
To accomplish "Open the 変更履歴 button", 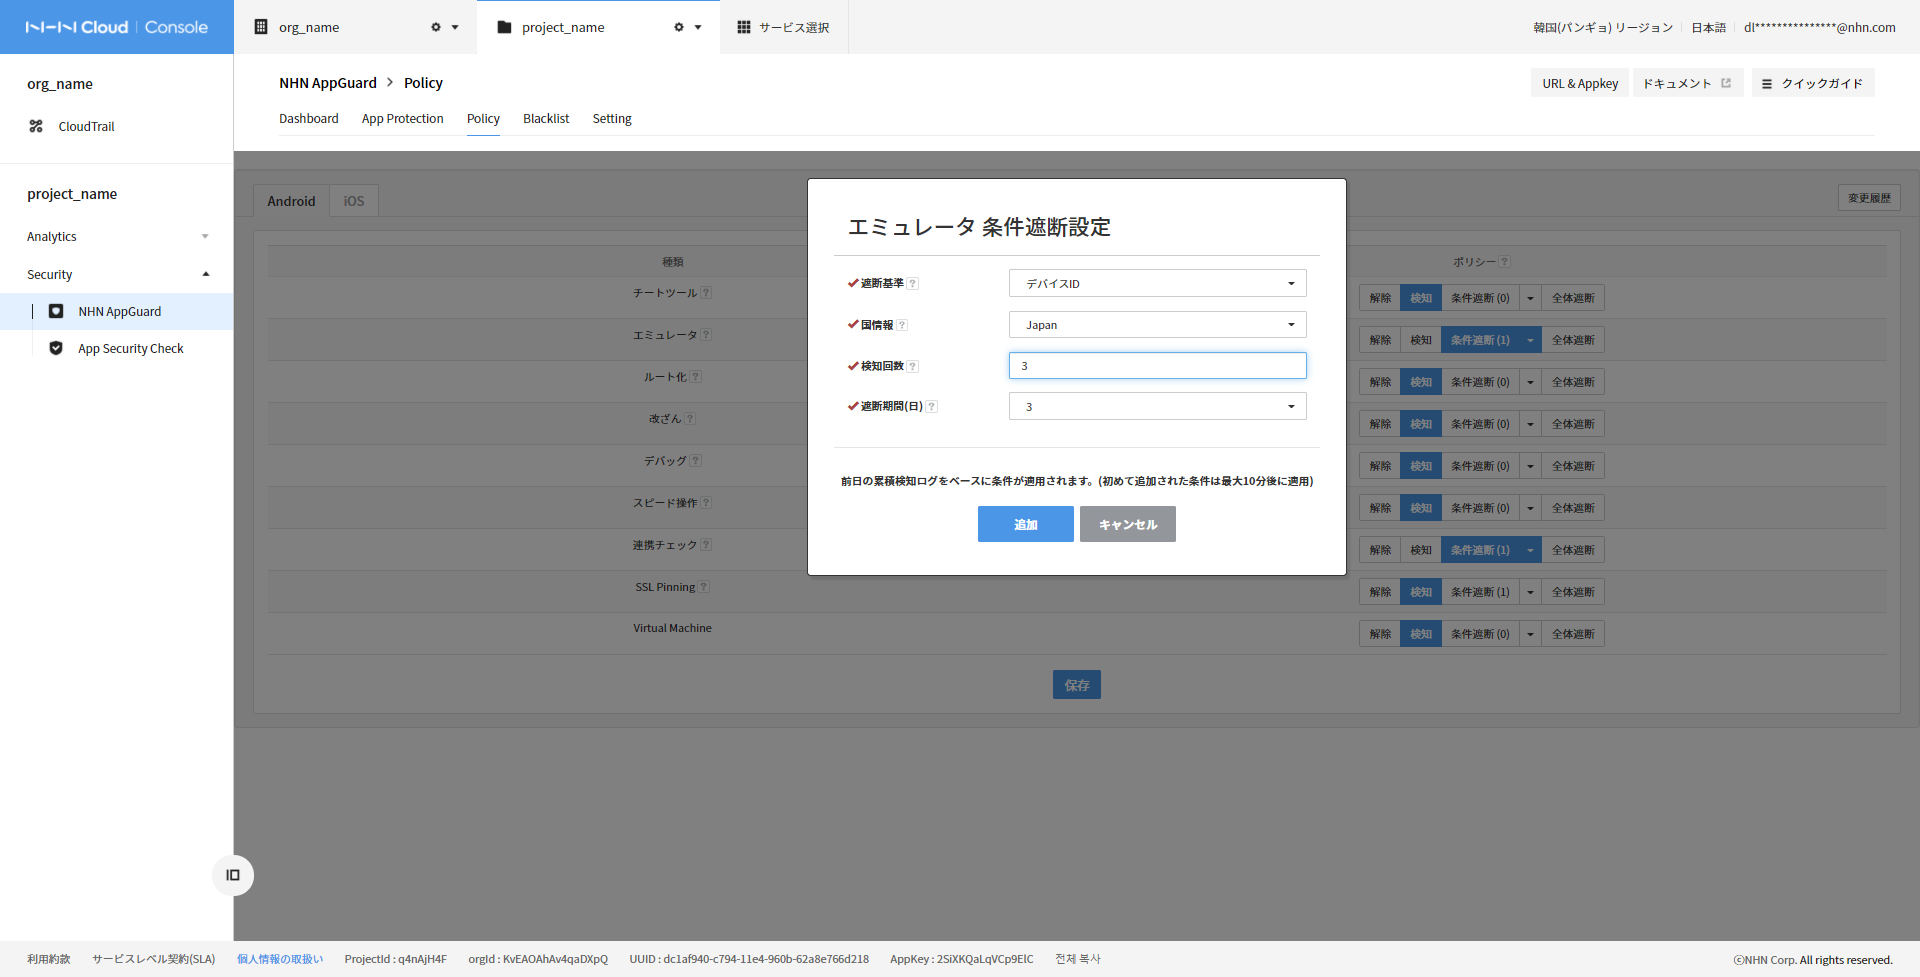I will point(1869,198).
